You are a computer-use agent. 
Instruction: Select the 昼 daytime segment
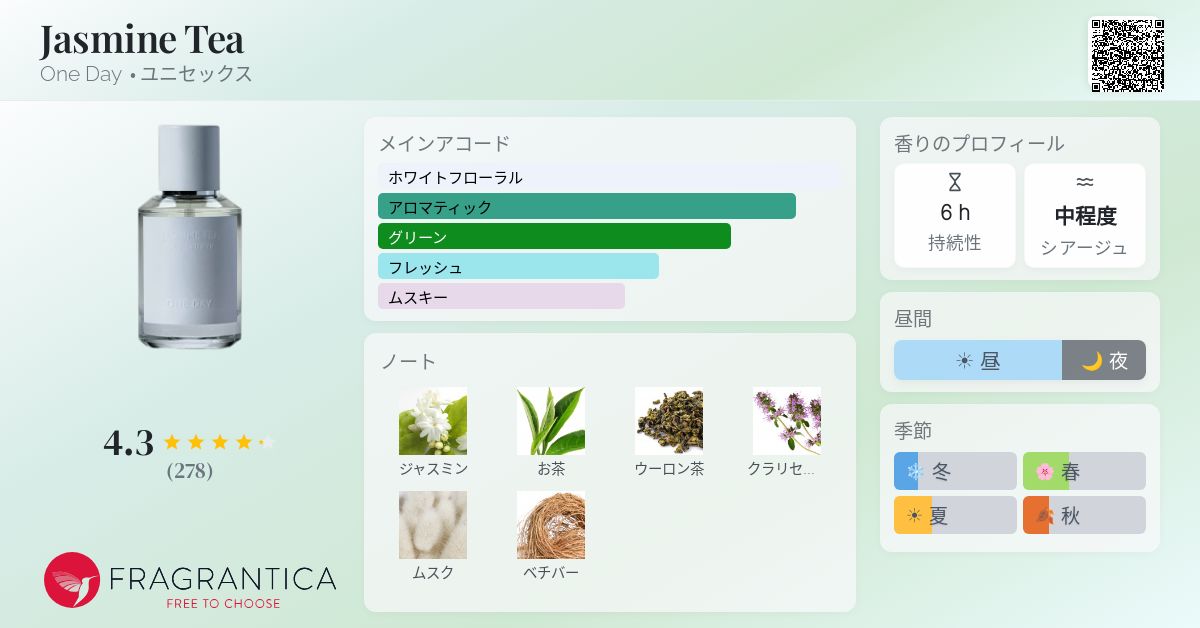[x=978, y=360]
